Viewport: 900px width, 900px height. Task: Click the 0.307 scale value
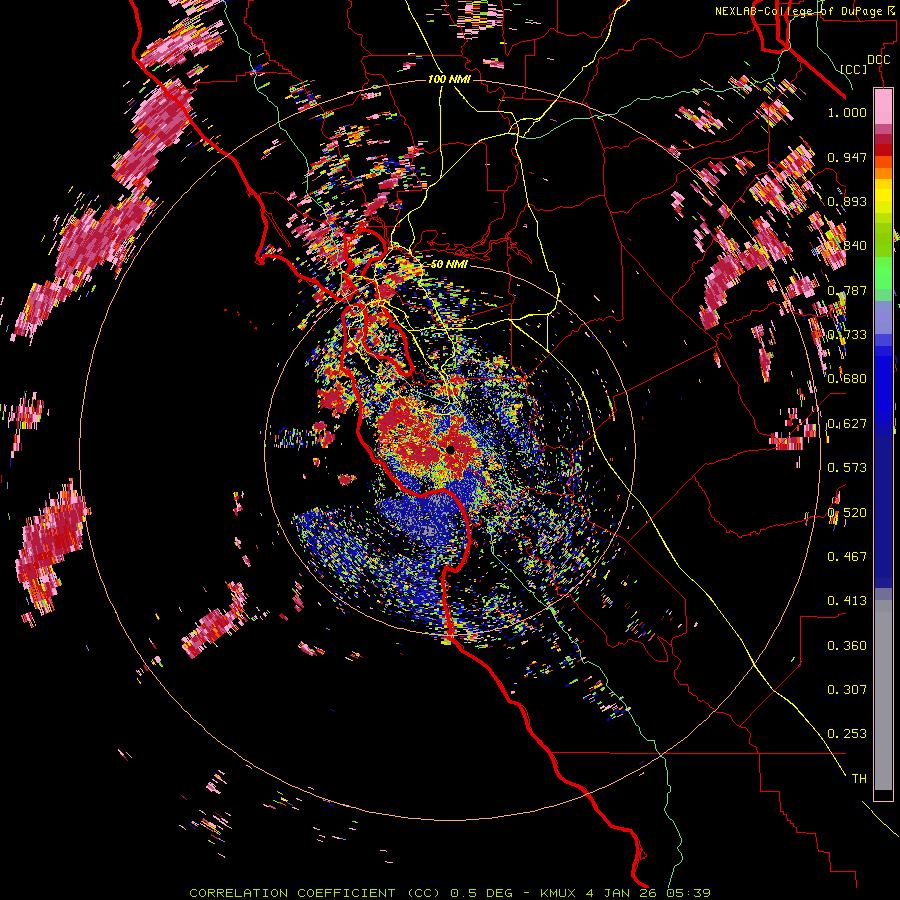[847, 690]
